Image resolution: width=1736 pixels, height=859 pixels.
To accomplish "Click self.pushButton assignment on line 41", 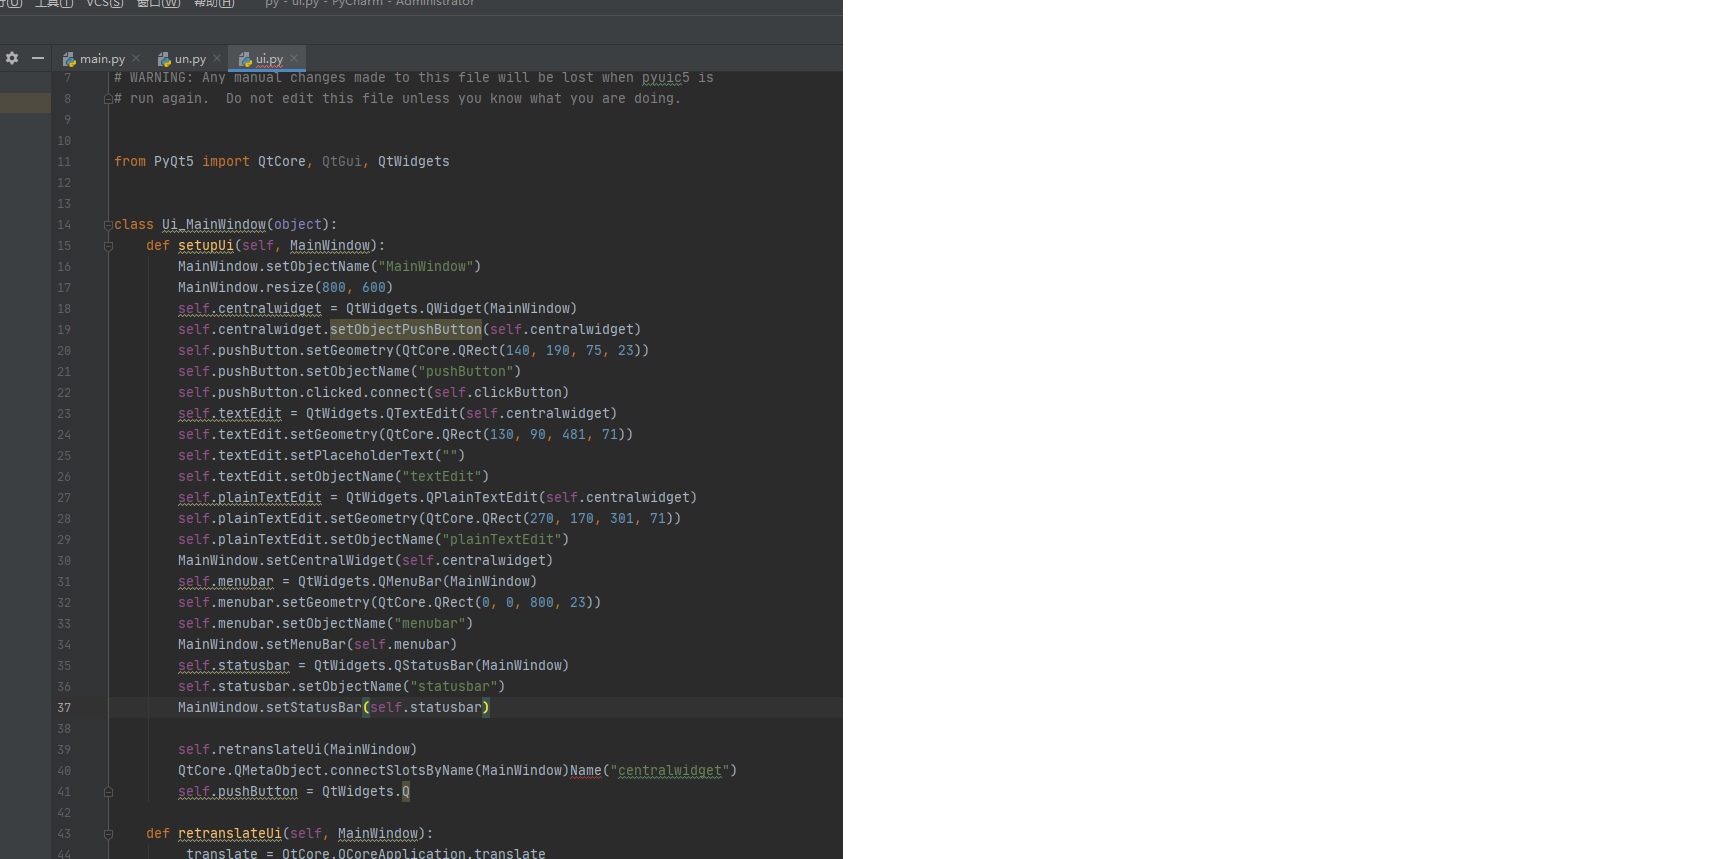I will tap(238, 792).
